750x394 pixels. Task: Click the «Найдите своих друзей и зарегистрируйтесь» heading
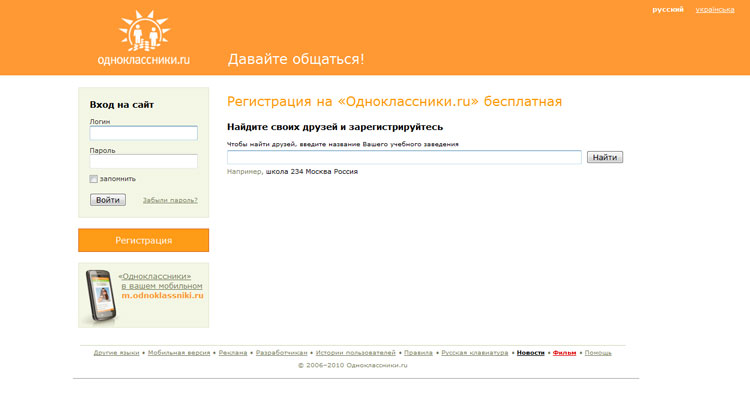click(x=335, y=127)
